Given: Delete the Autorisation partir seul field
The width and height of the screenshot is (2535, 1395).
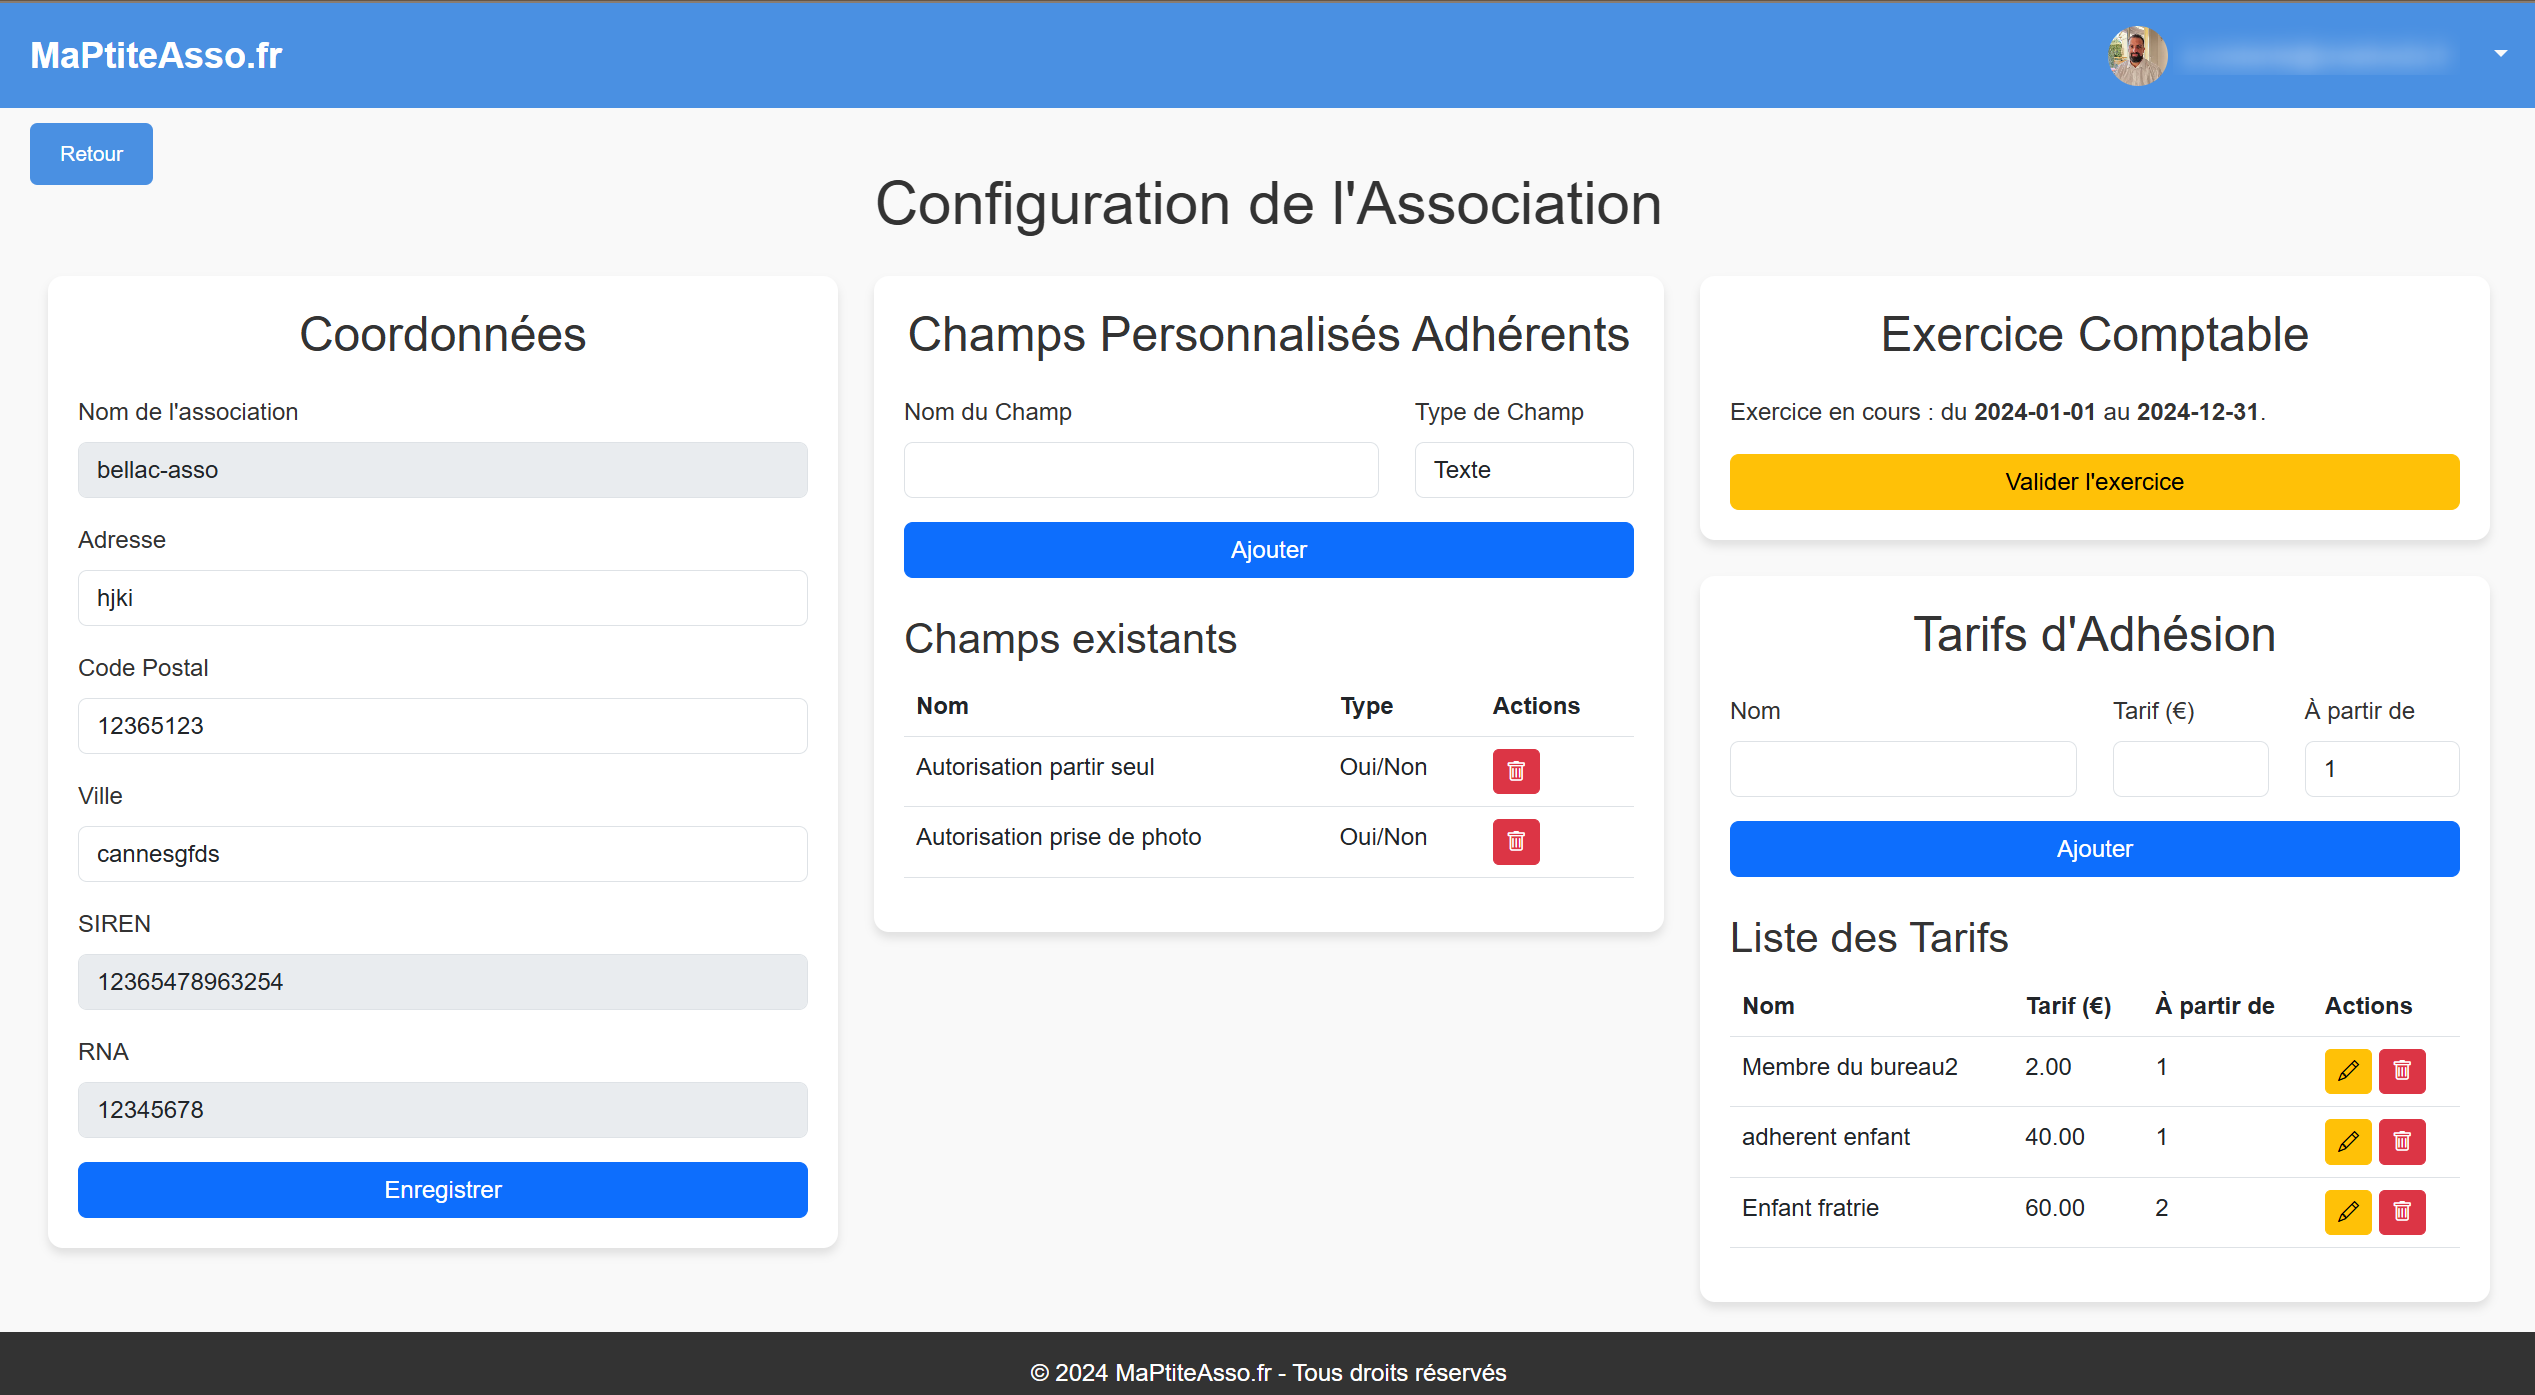Looking at the screenshot, I should (1516, 771).
